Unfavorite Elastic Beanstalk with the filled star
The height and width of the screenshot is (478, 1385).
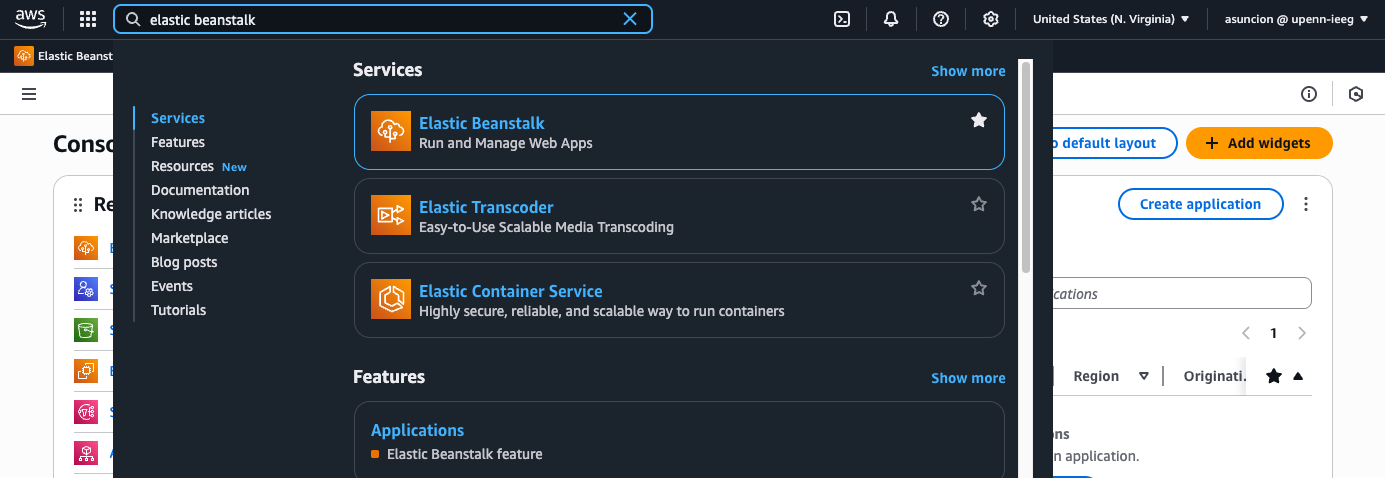pyautogui.click(x=979, y=120)
